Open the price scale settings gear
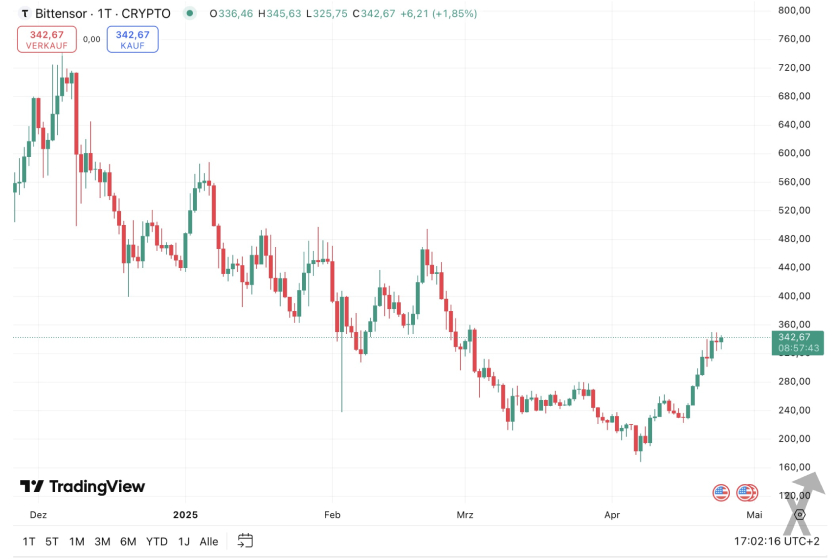 click(x=799, y=514)
